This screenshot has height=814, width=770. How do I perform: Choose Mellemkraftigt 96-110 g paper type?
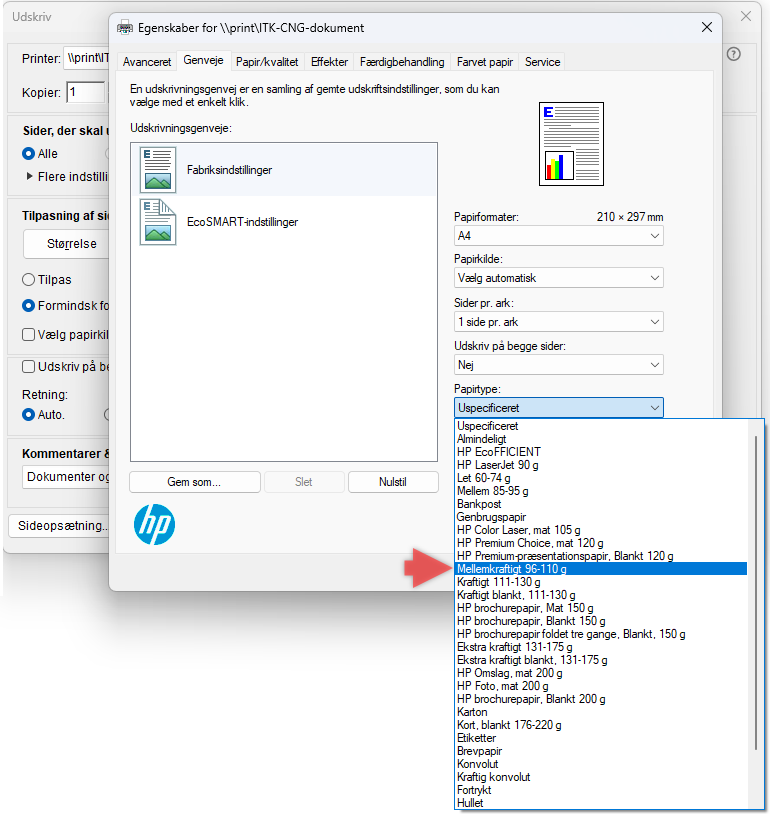(601, 569)
